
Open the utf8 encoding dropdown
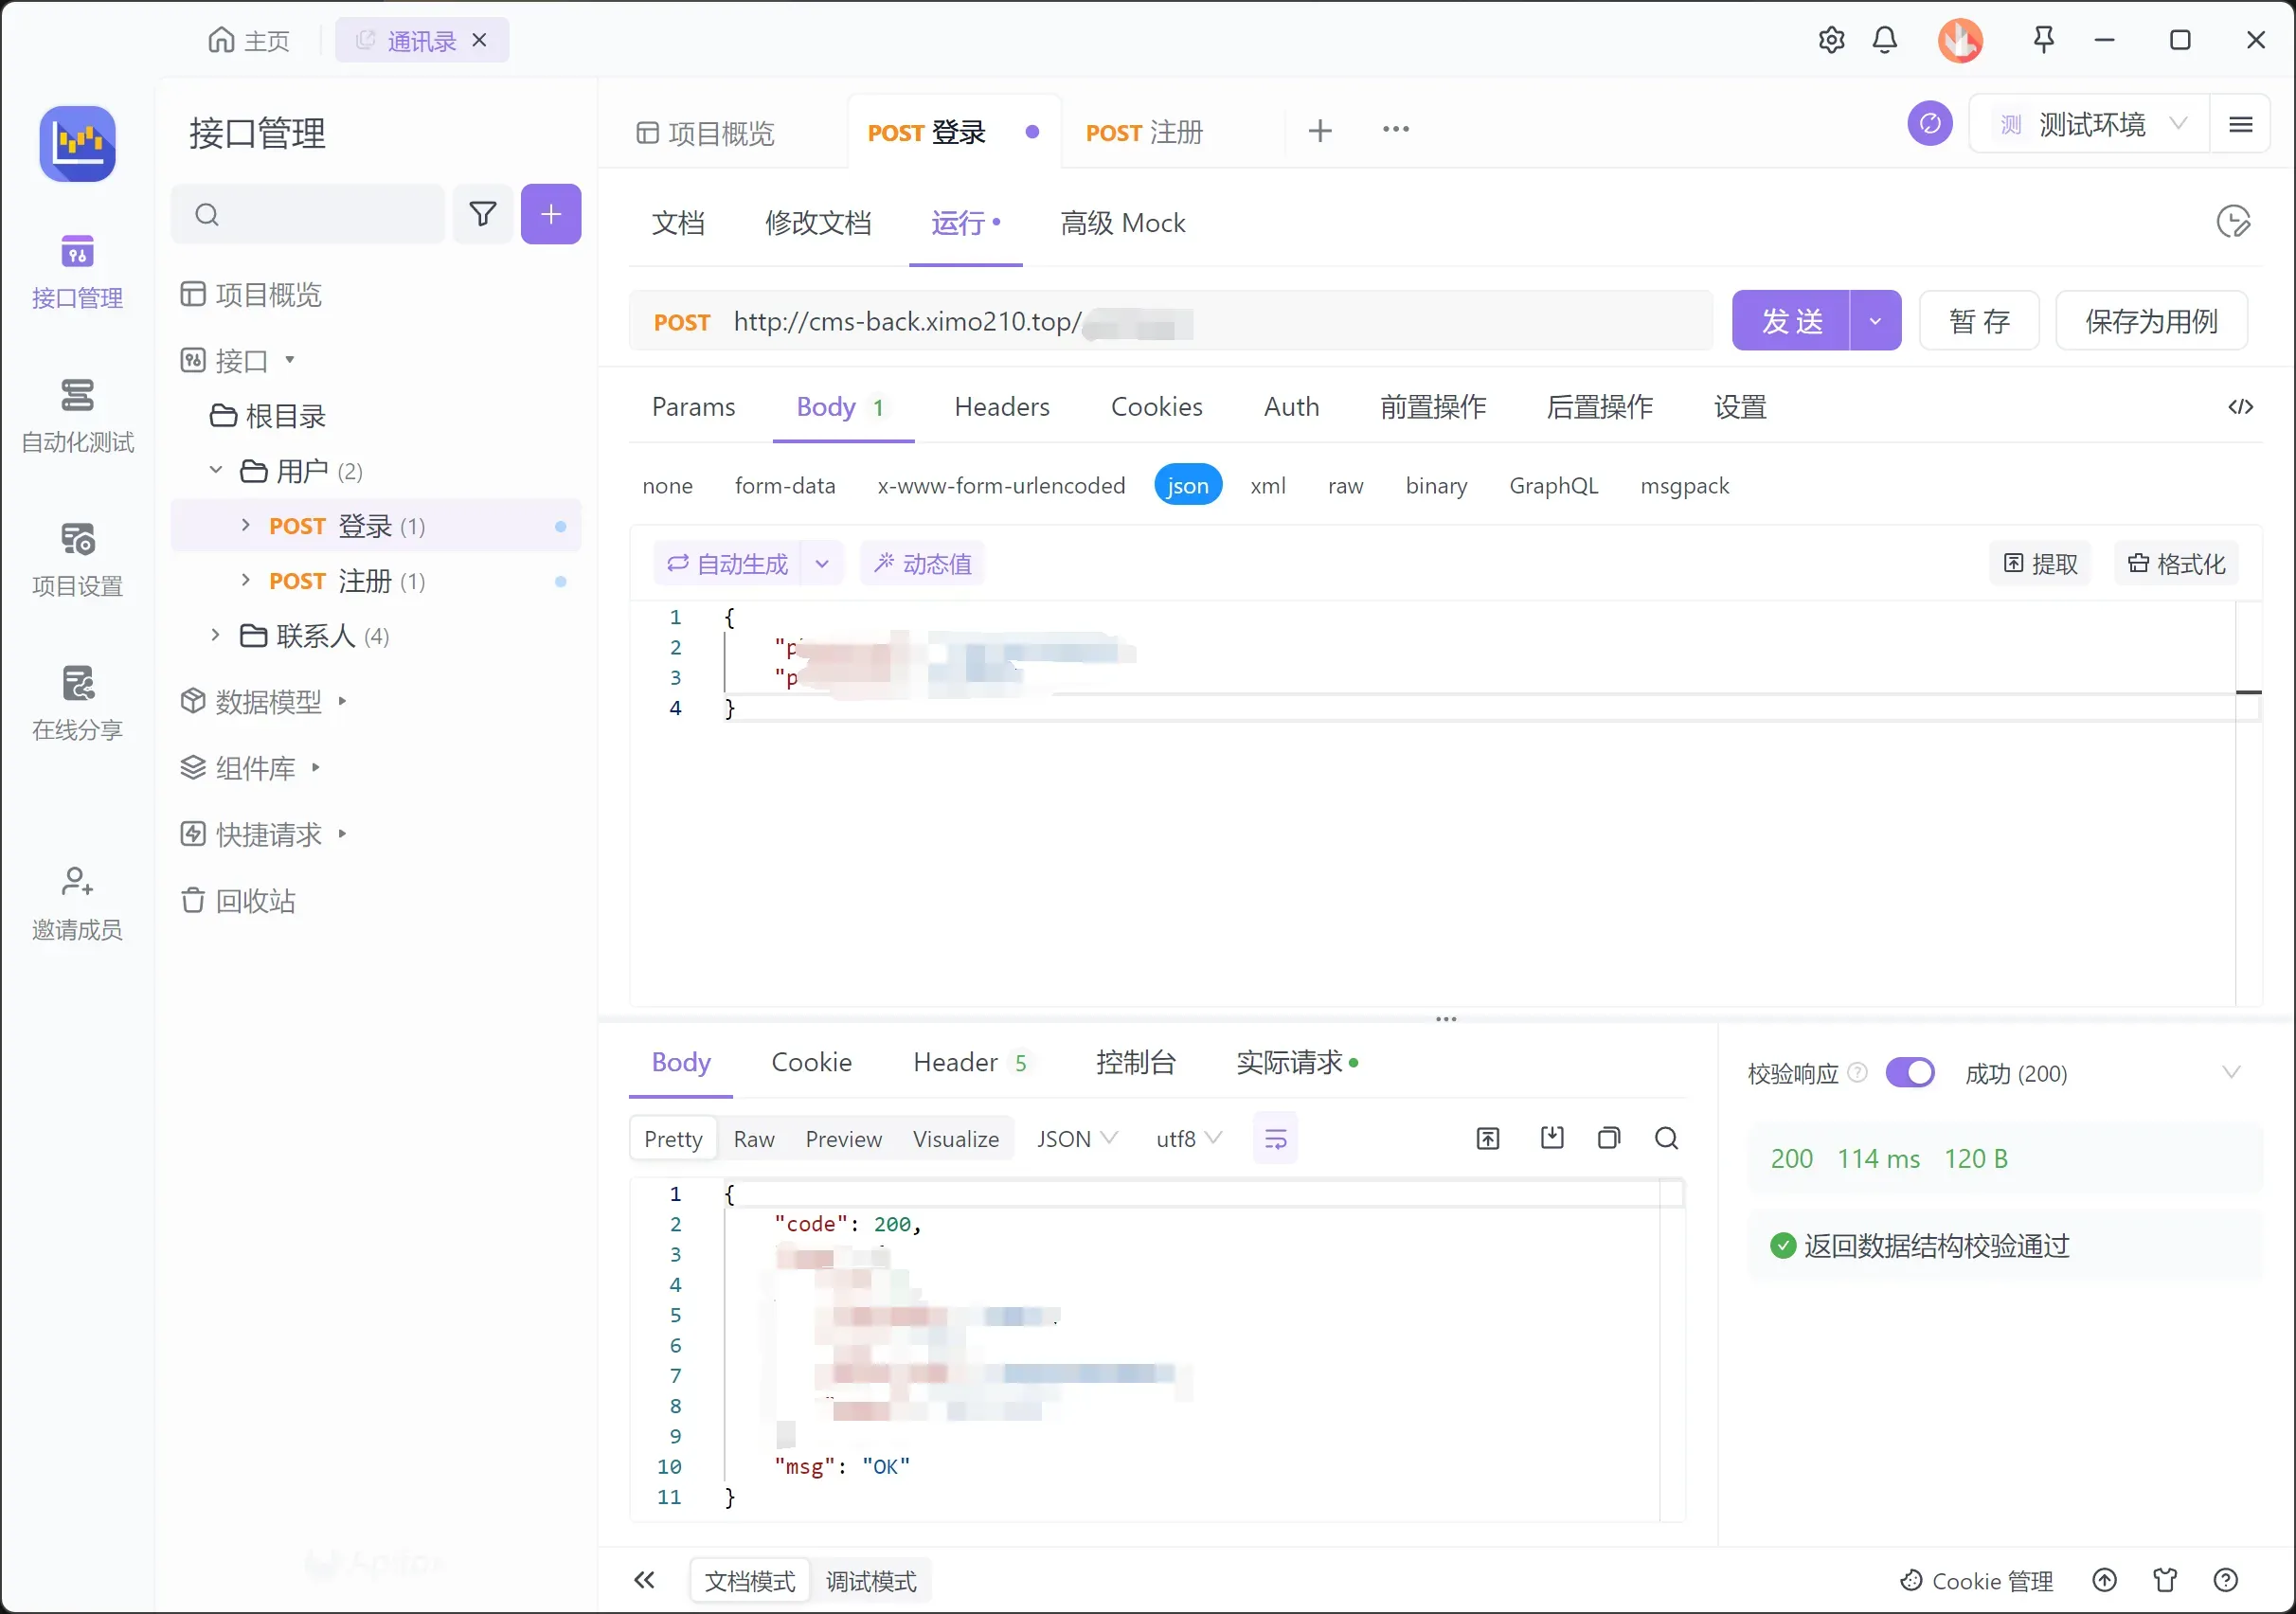(1189, 1139)
